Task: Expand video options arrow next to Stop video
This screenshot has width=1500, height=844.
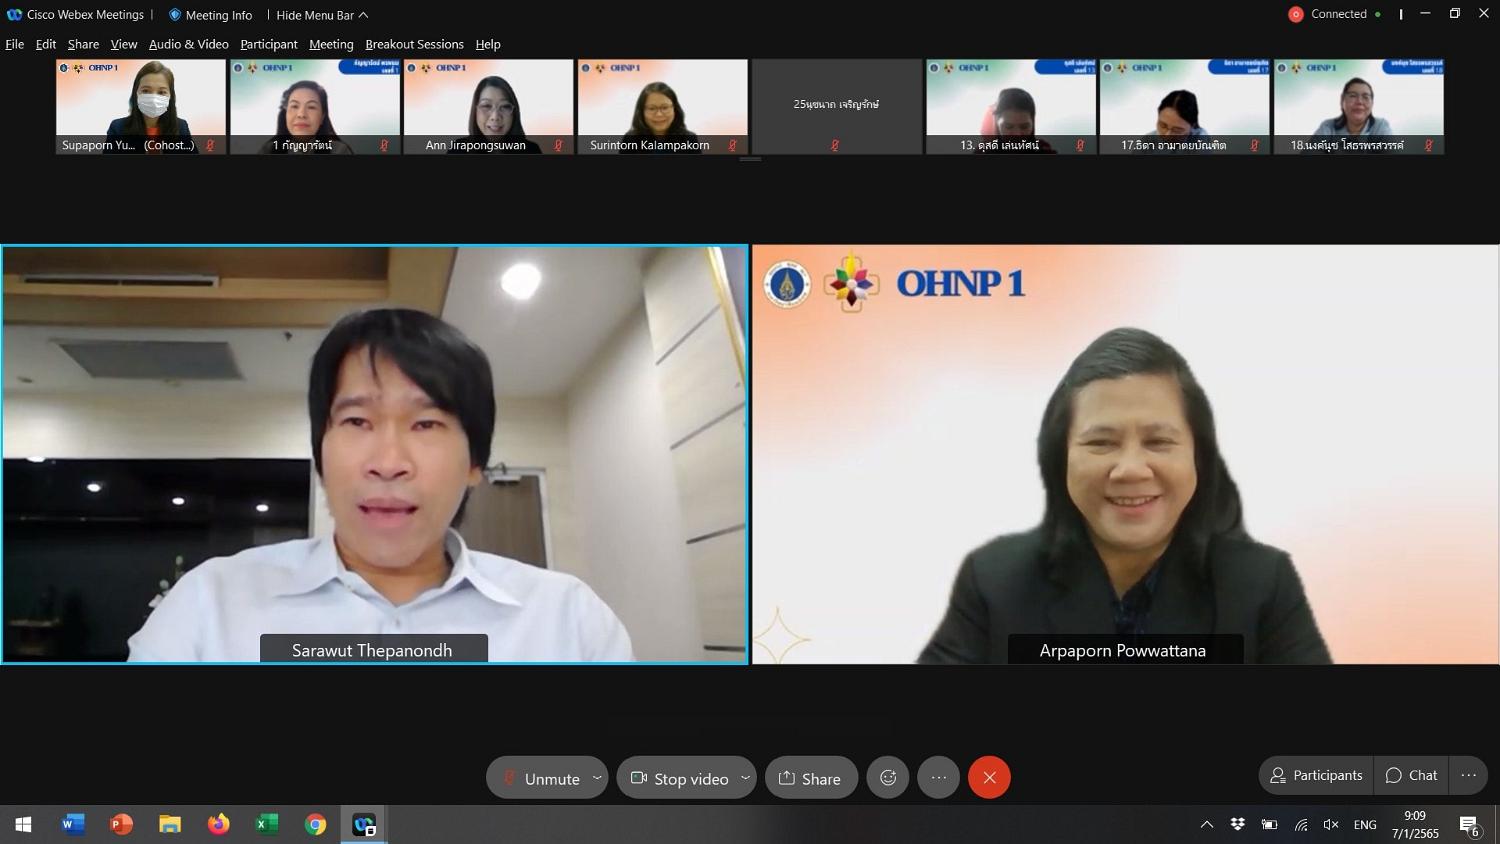Action: click(x=745, y=778)
